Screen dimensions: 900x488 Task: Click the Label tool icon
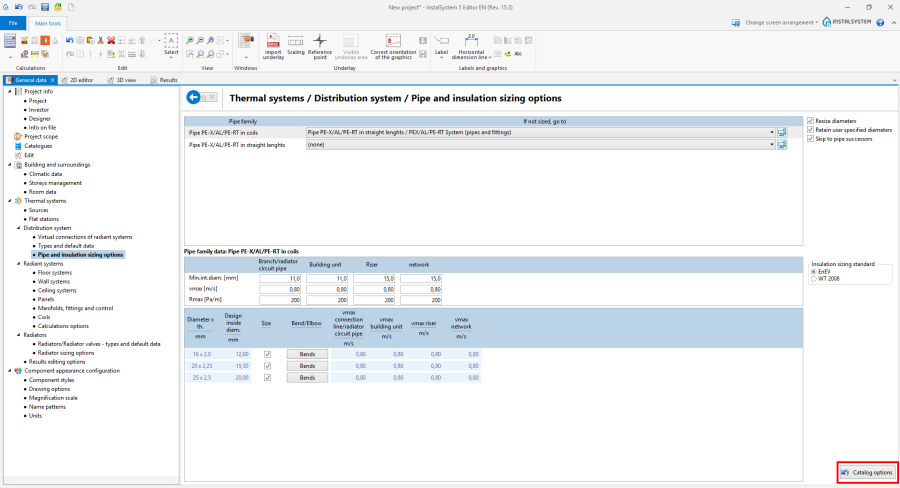click(441, 42)
